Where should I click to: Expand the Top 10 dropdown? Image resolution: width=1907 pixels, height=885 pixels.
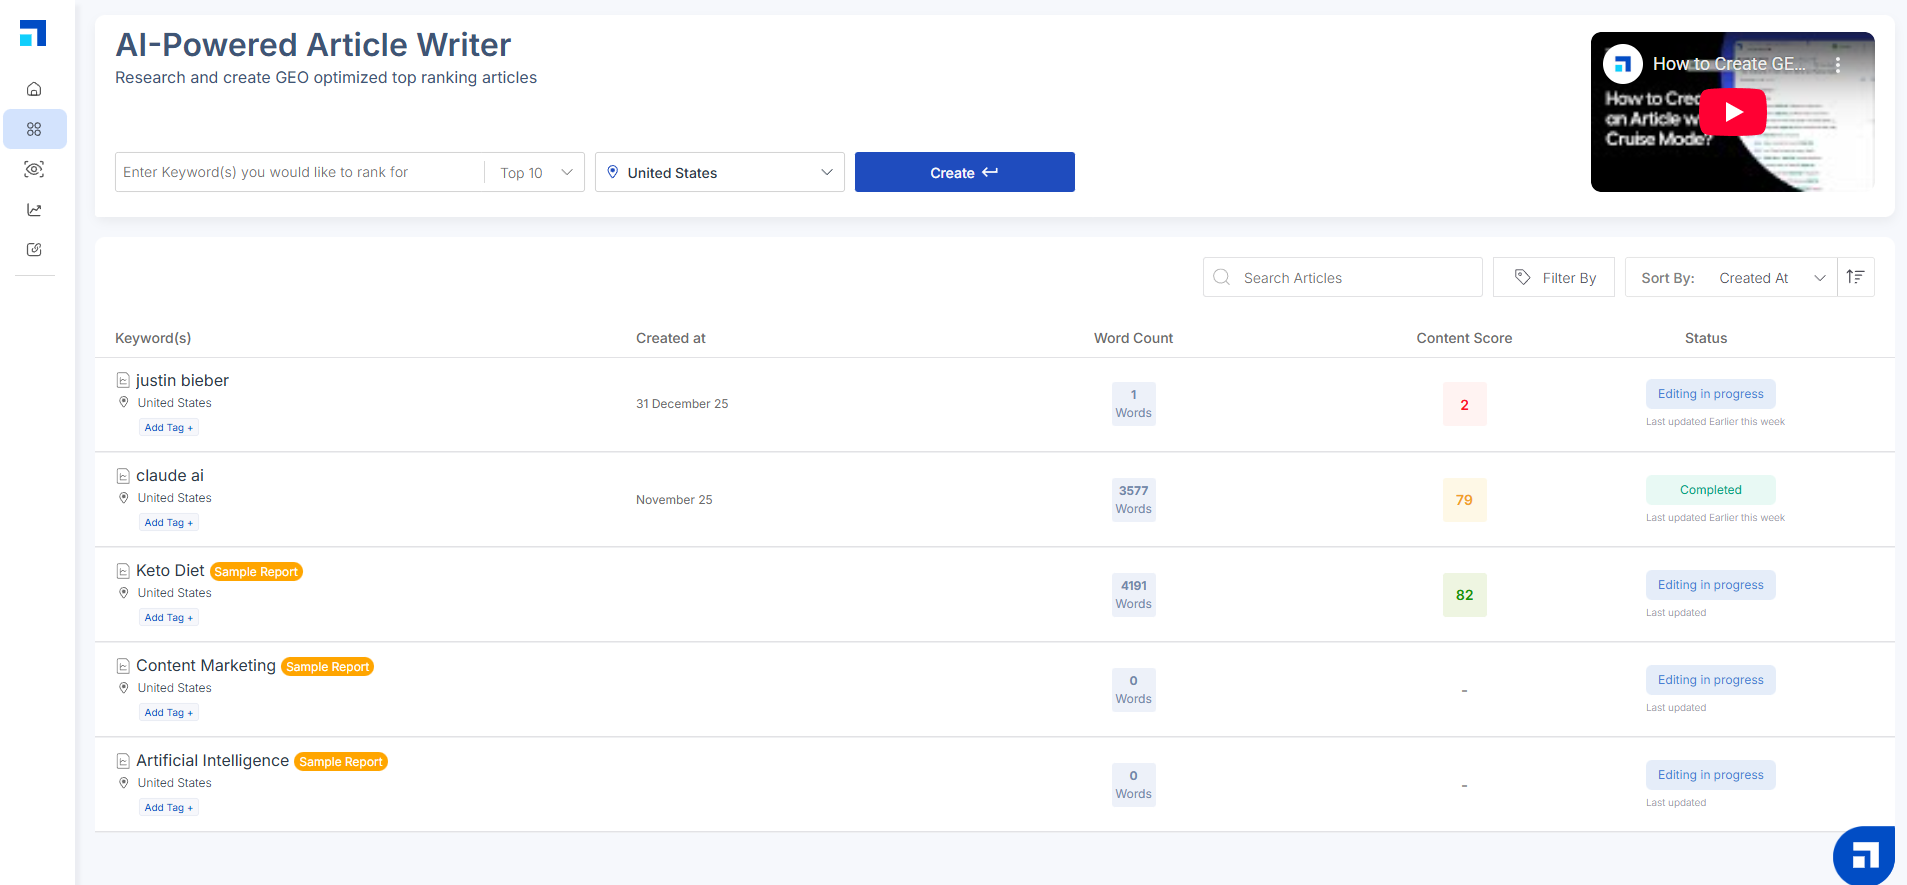pyautogui.click(x=536, y=173)
